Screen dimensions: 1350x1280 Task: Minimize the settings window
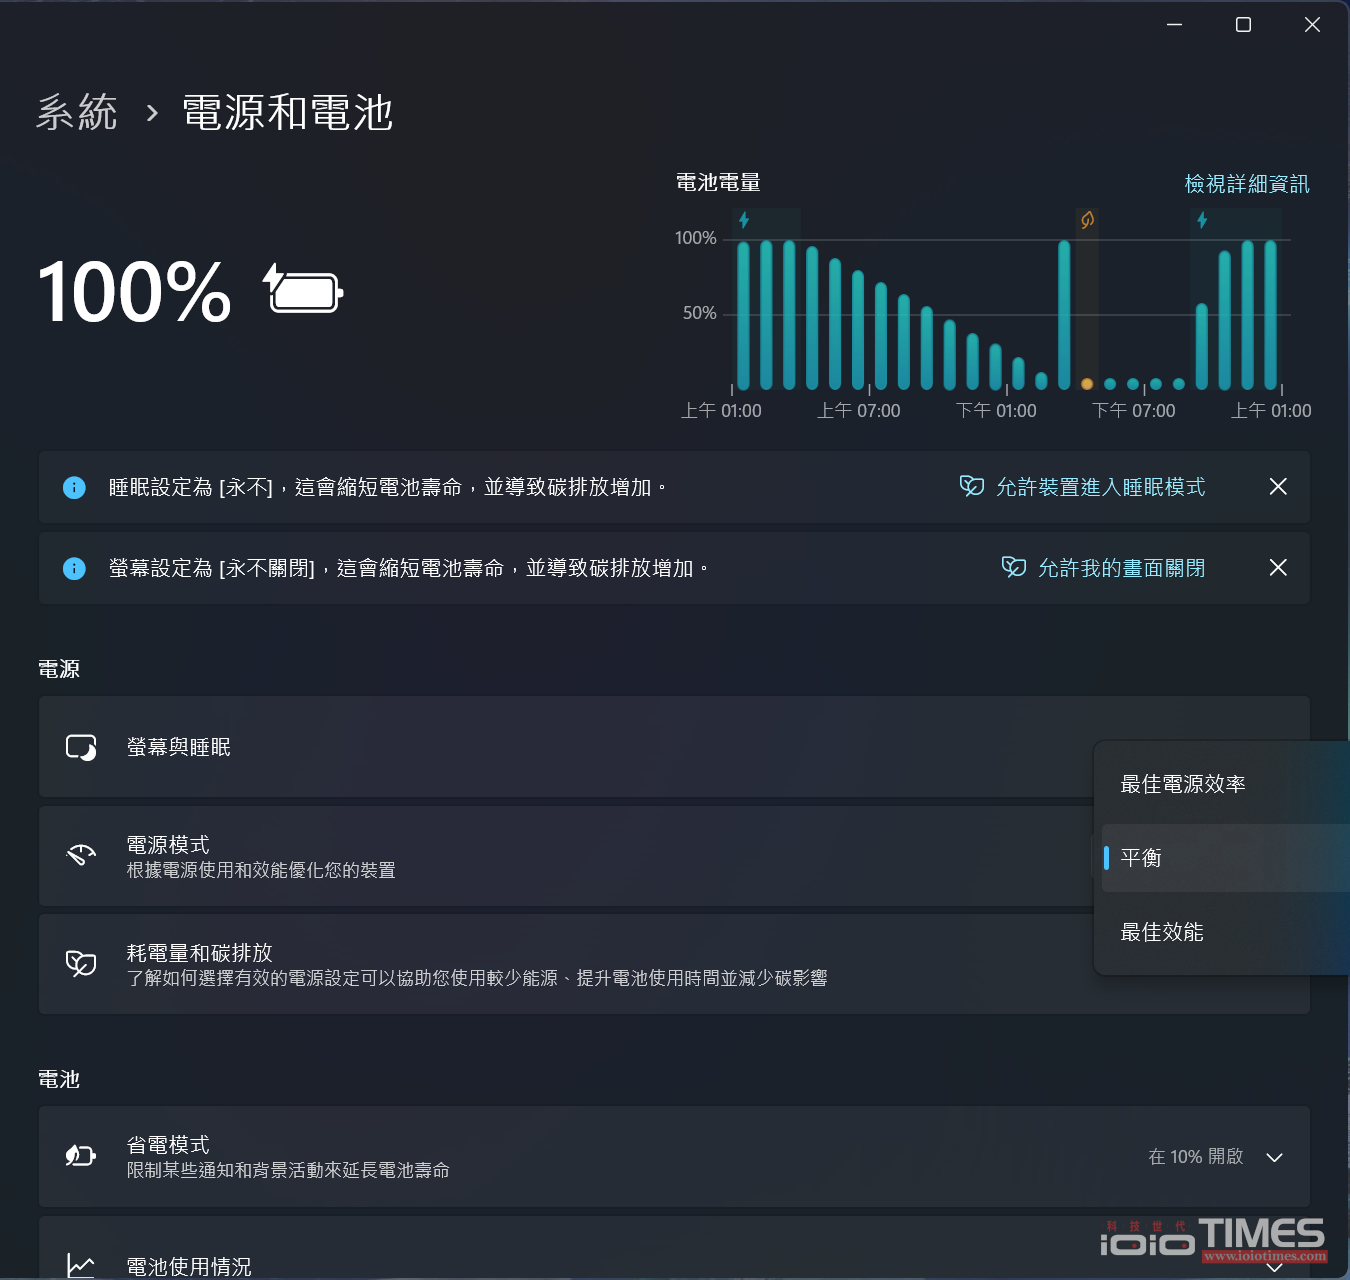tap(1175, 24)
